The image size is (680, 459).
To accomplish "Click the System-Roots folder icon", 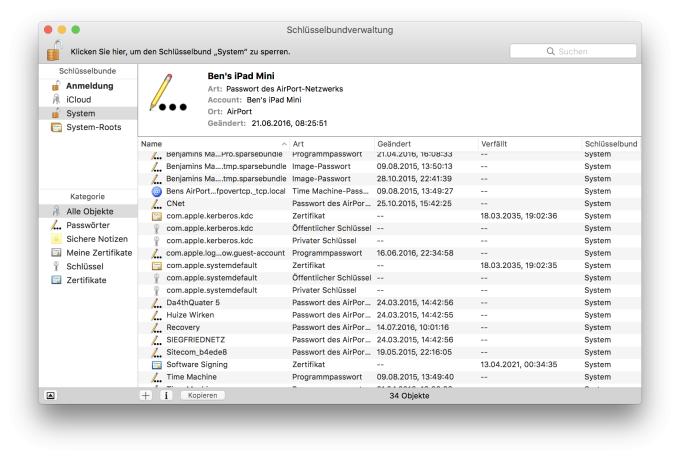I will [56, 127].
